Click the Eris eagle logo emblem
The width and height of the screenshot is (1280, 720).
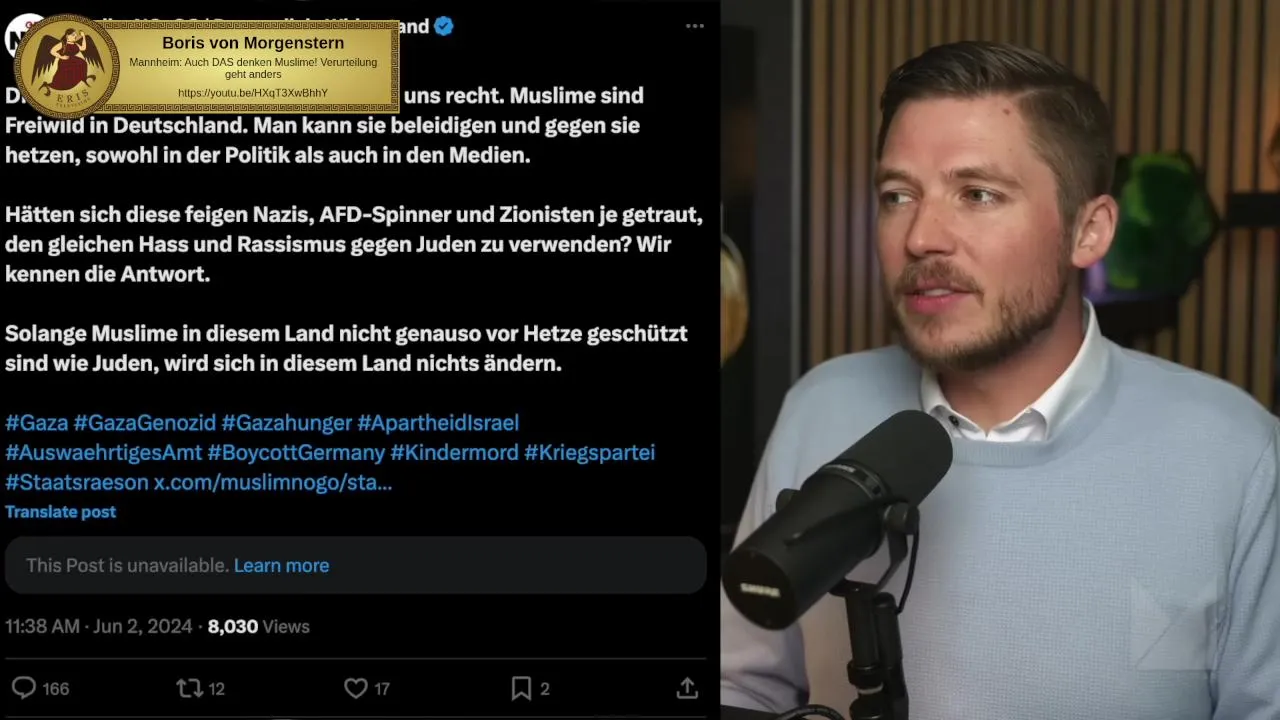tap(68, 66)
